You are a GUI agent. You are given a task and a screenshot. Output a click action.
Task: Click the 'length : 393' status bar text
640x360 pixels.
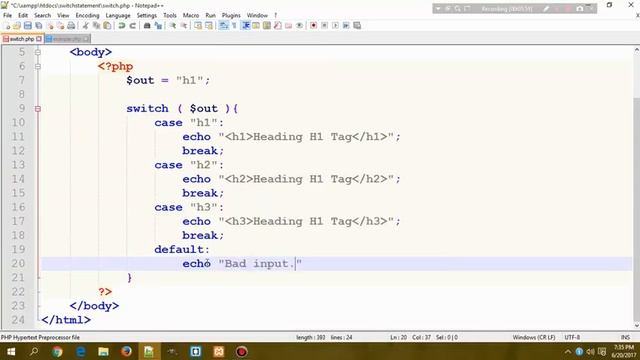(311, 338)
